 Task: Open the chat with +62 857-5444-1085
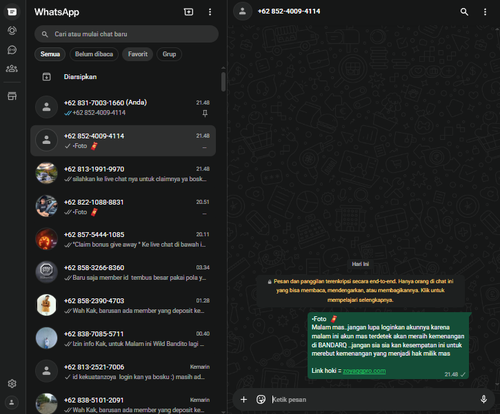123,239
